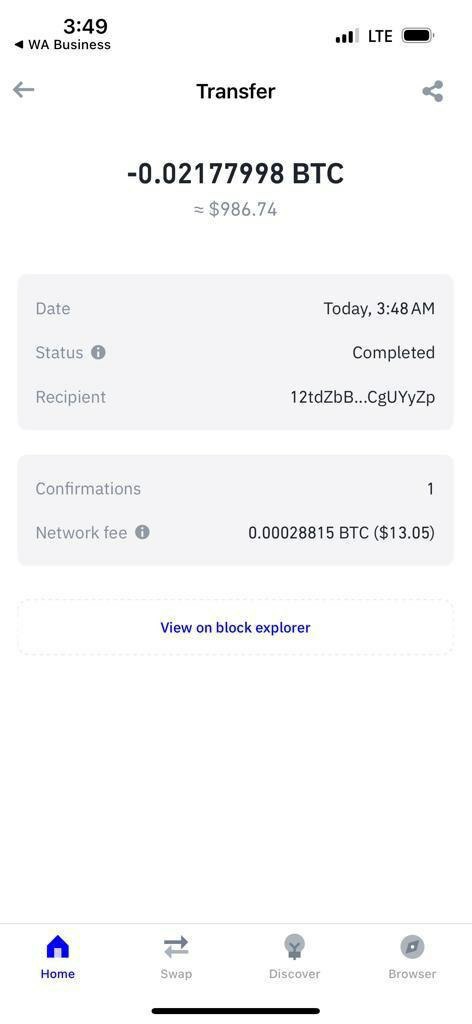The image size is (472, 1024).
Task: Tap the Confirmations row
Action: 235,488
